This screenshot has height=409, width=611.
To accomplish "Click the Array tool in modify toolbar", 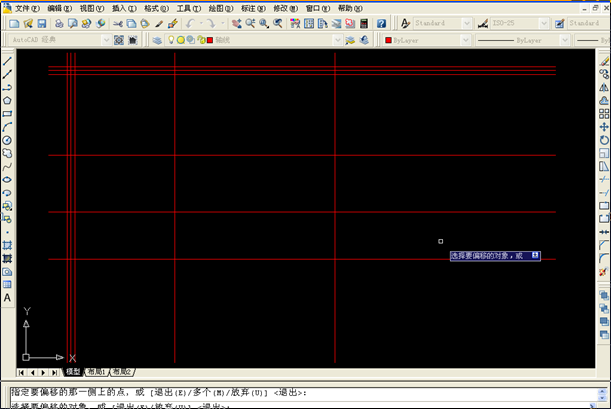I will coord(604,114).
